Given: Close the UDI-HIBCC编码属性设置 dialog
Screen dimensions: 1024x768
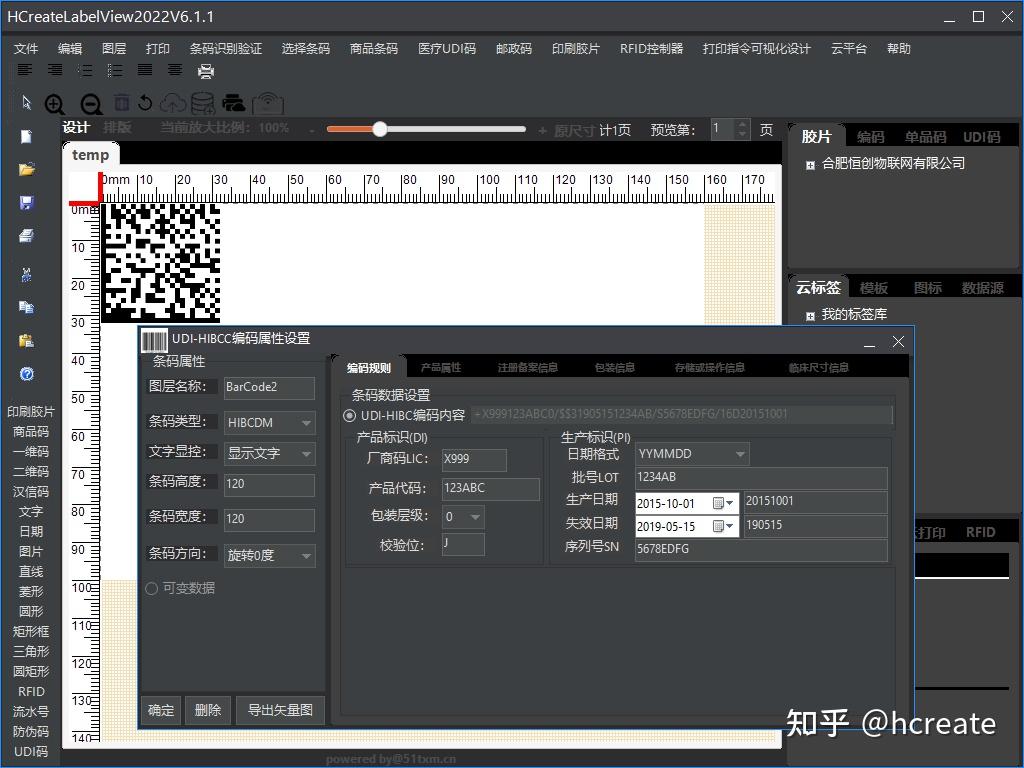Looking at the screenshot, I should (x=898, y=342).
